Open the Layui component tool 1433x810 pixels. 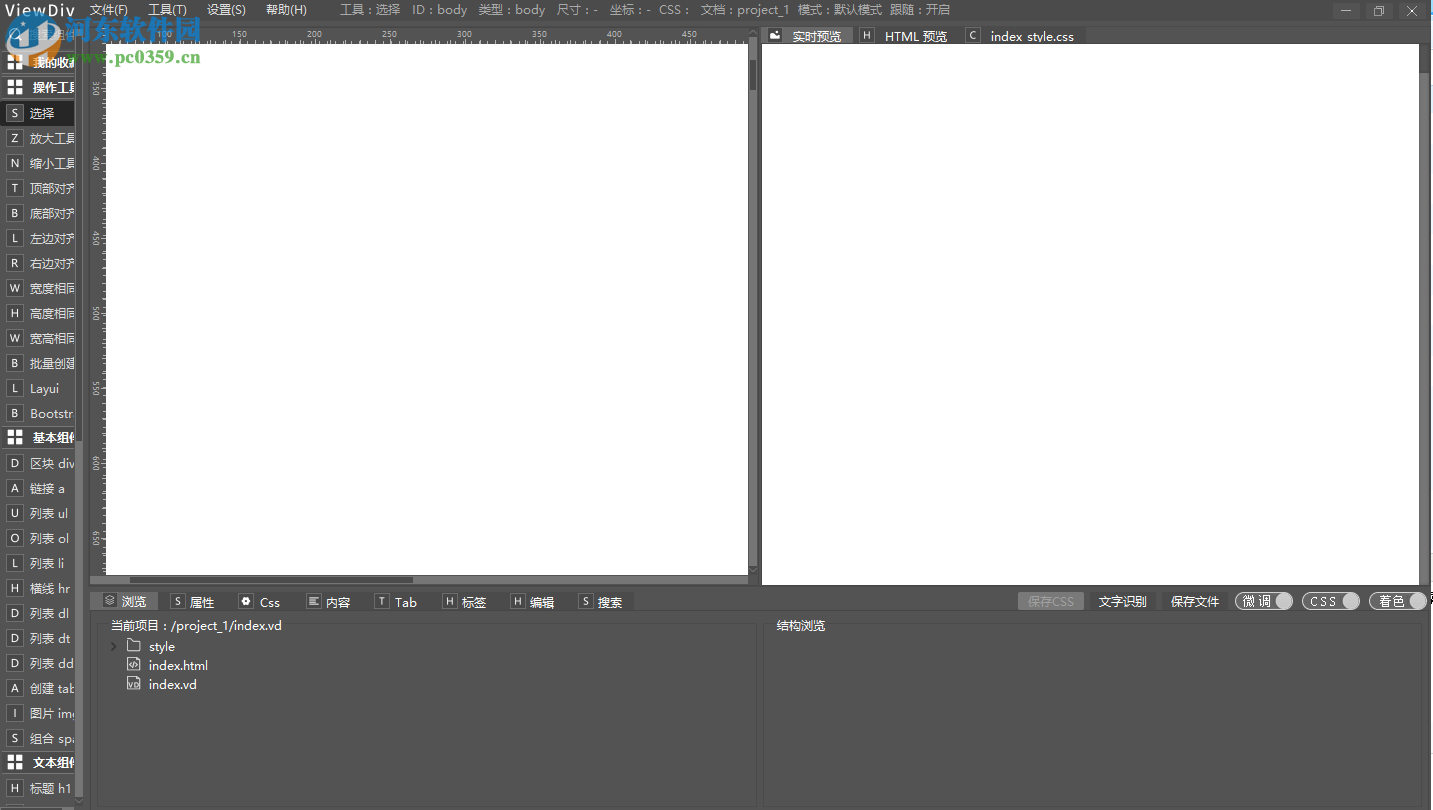coord(38,388)
